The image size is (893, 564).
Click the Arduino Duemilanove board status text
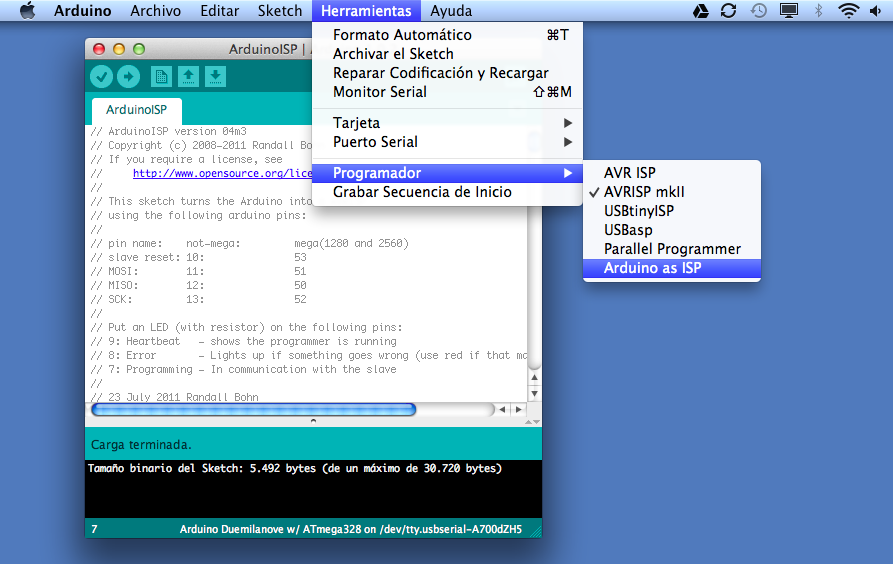(x=351, y=529)
